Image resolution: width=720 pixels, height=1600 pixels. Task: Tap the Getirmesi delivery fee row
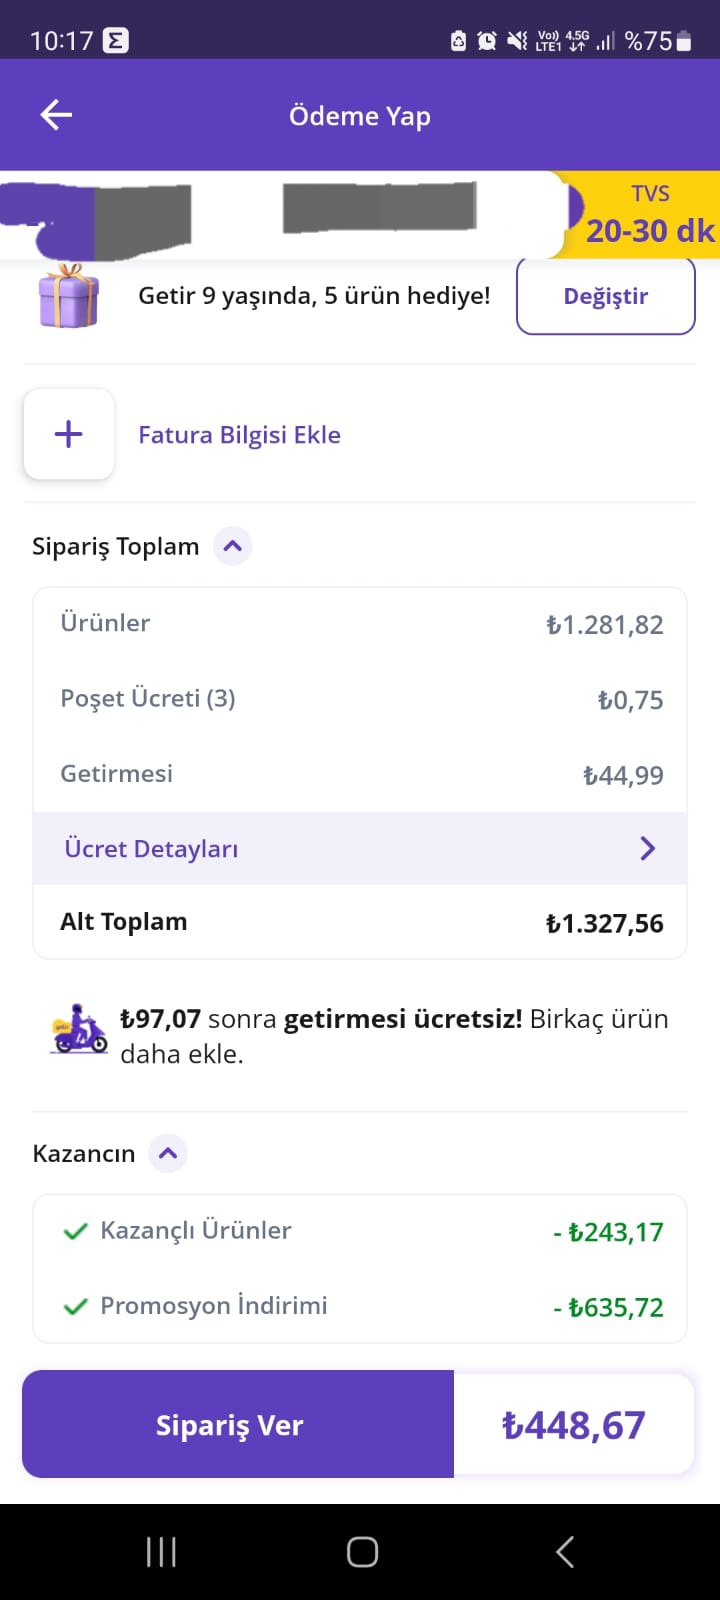point(360,774)
